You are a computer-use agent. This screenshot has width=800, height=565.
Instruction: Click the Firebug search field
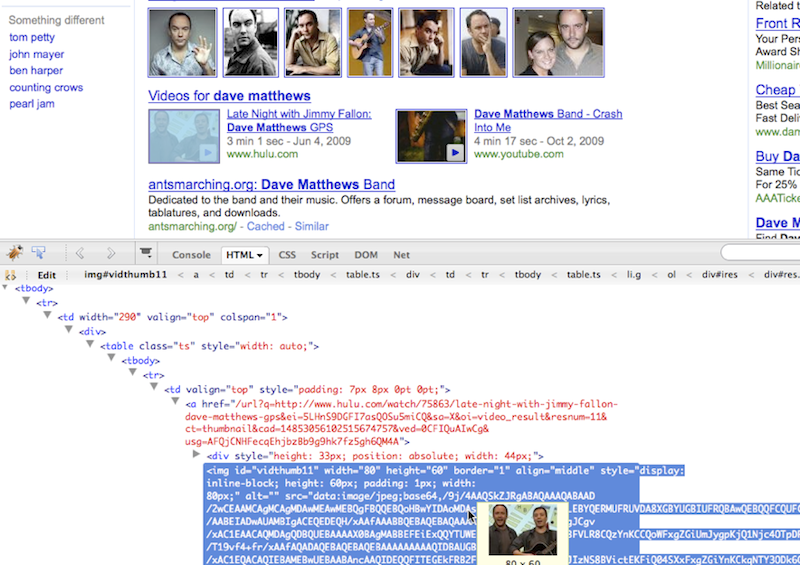coord(760,253)
